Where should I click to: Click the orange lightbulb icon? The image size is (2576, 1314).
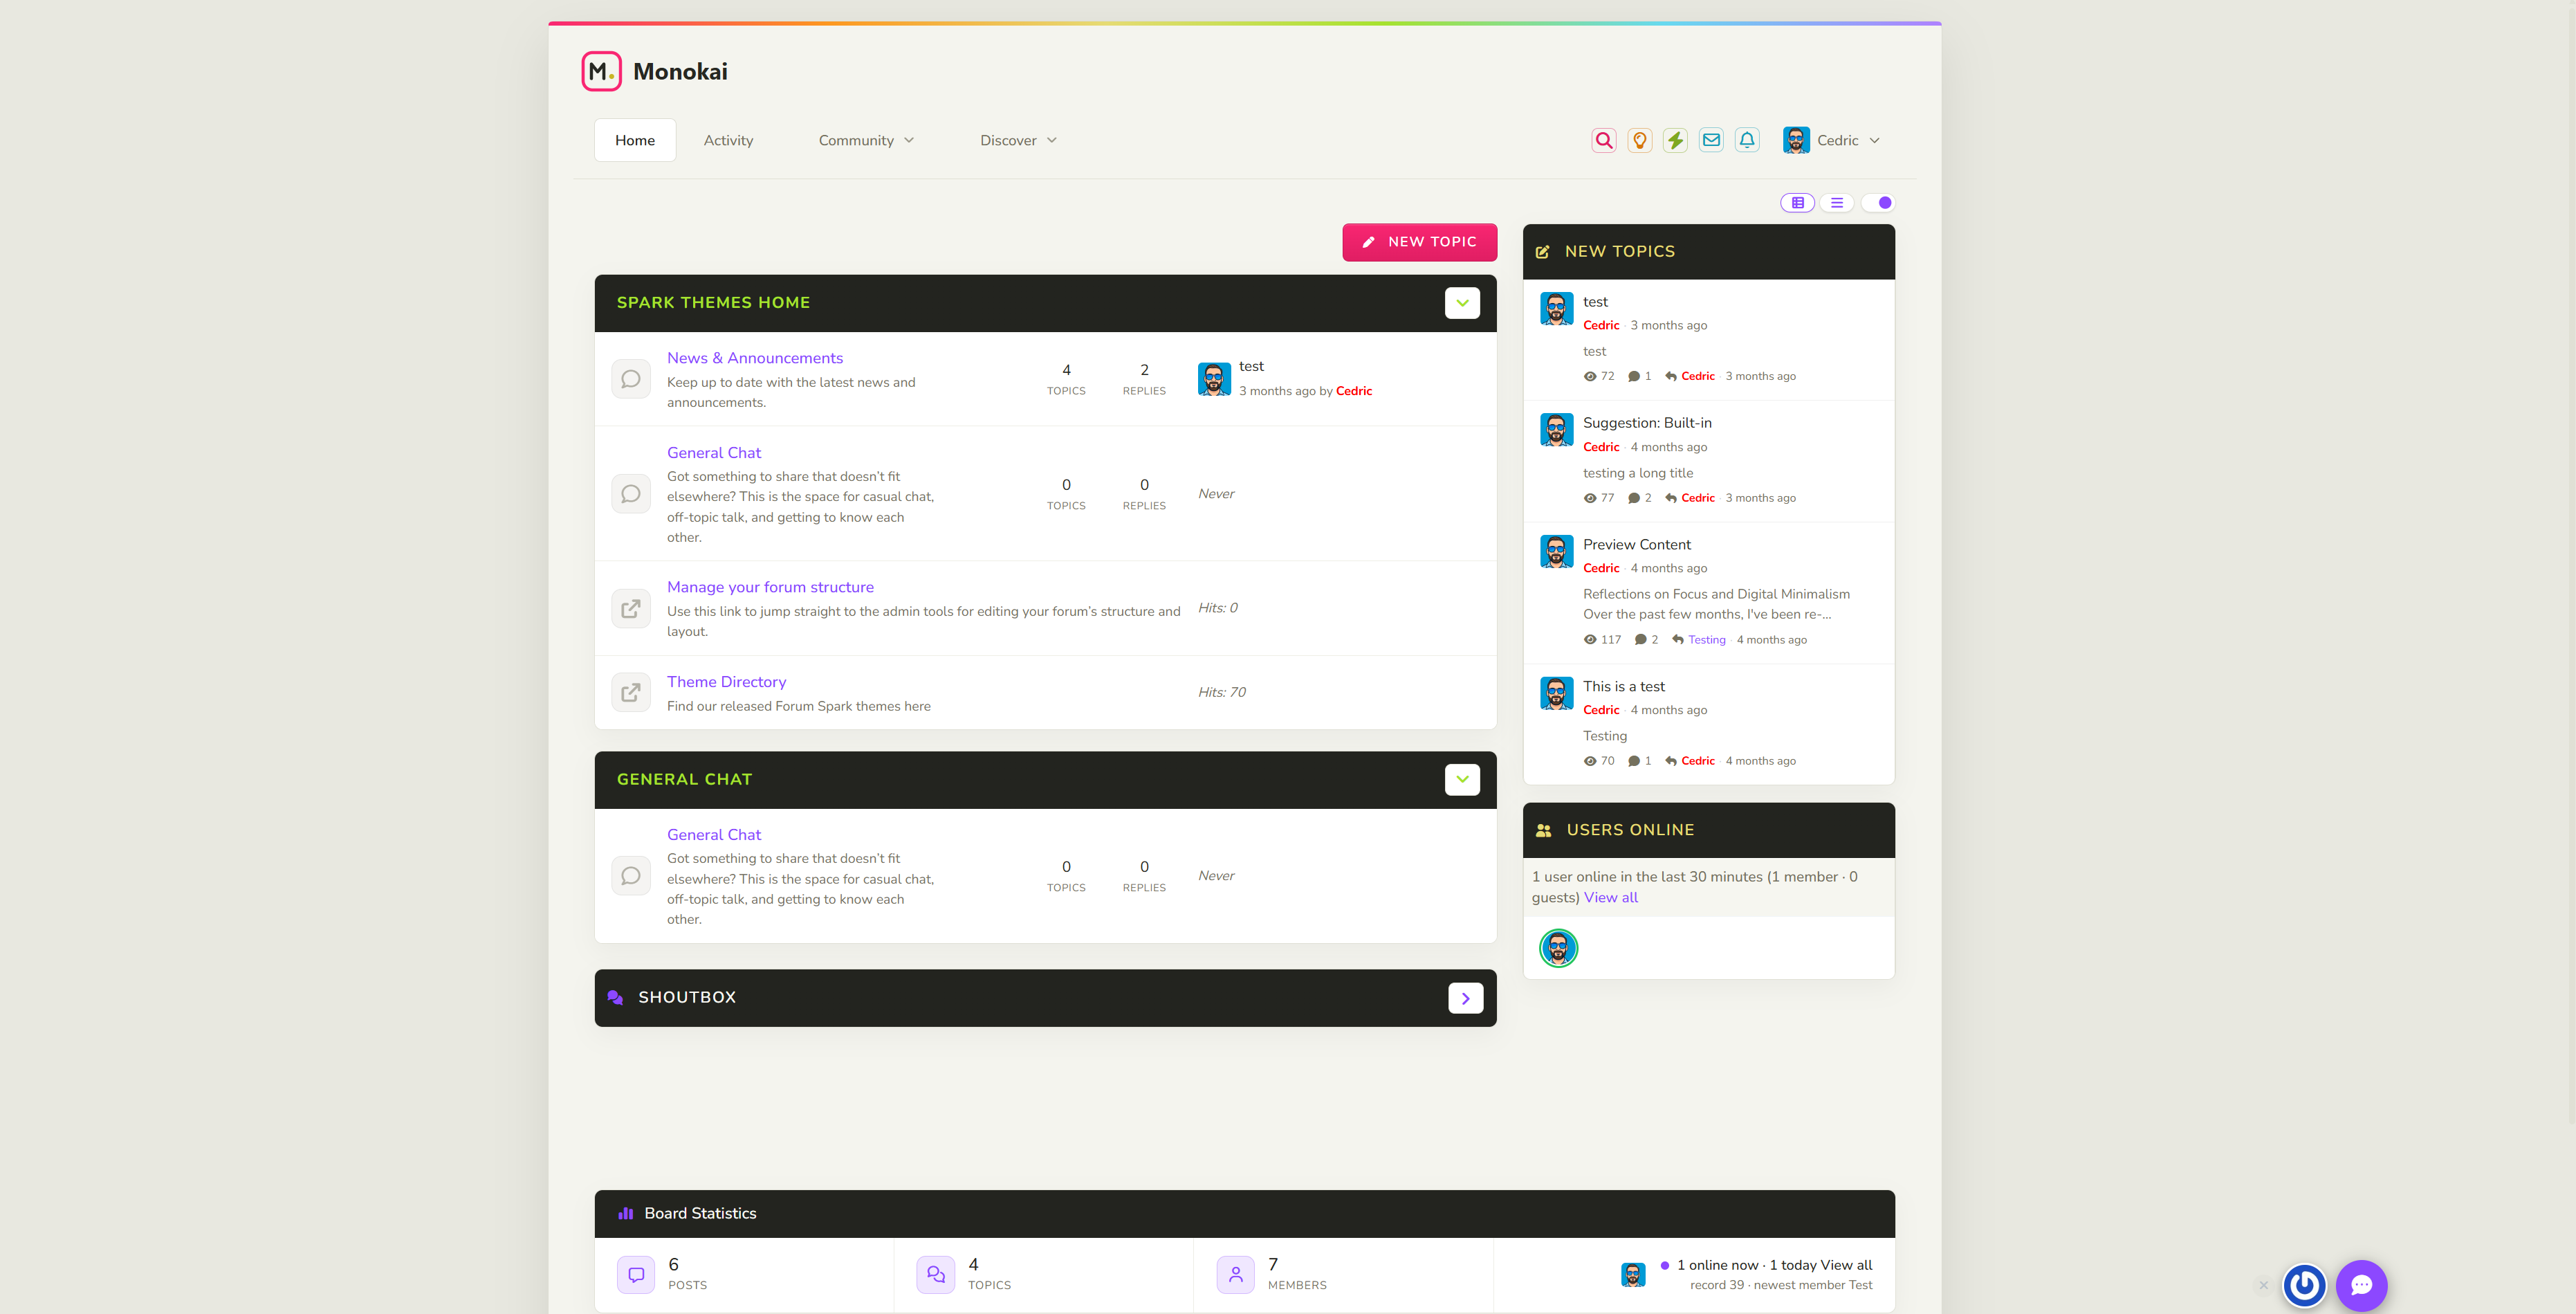1640,141
